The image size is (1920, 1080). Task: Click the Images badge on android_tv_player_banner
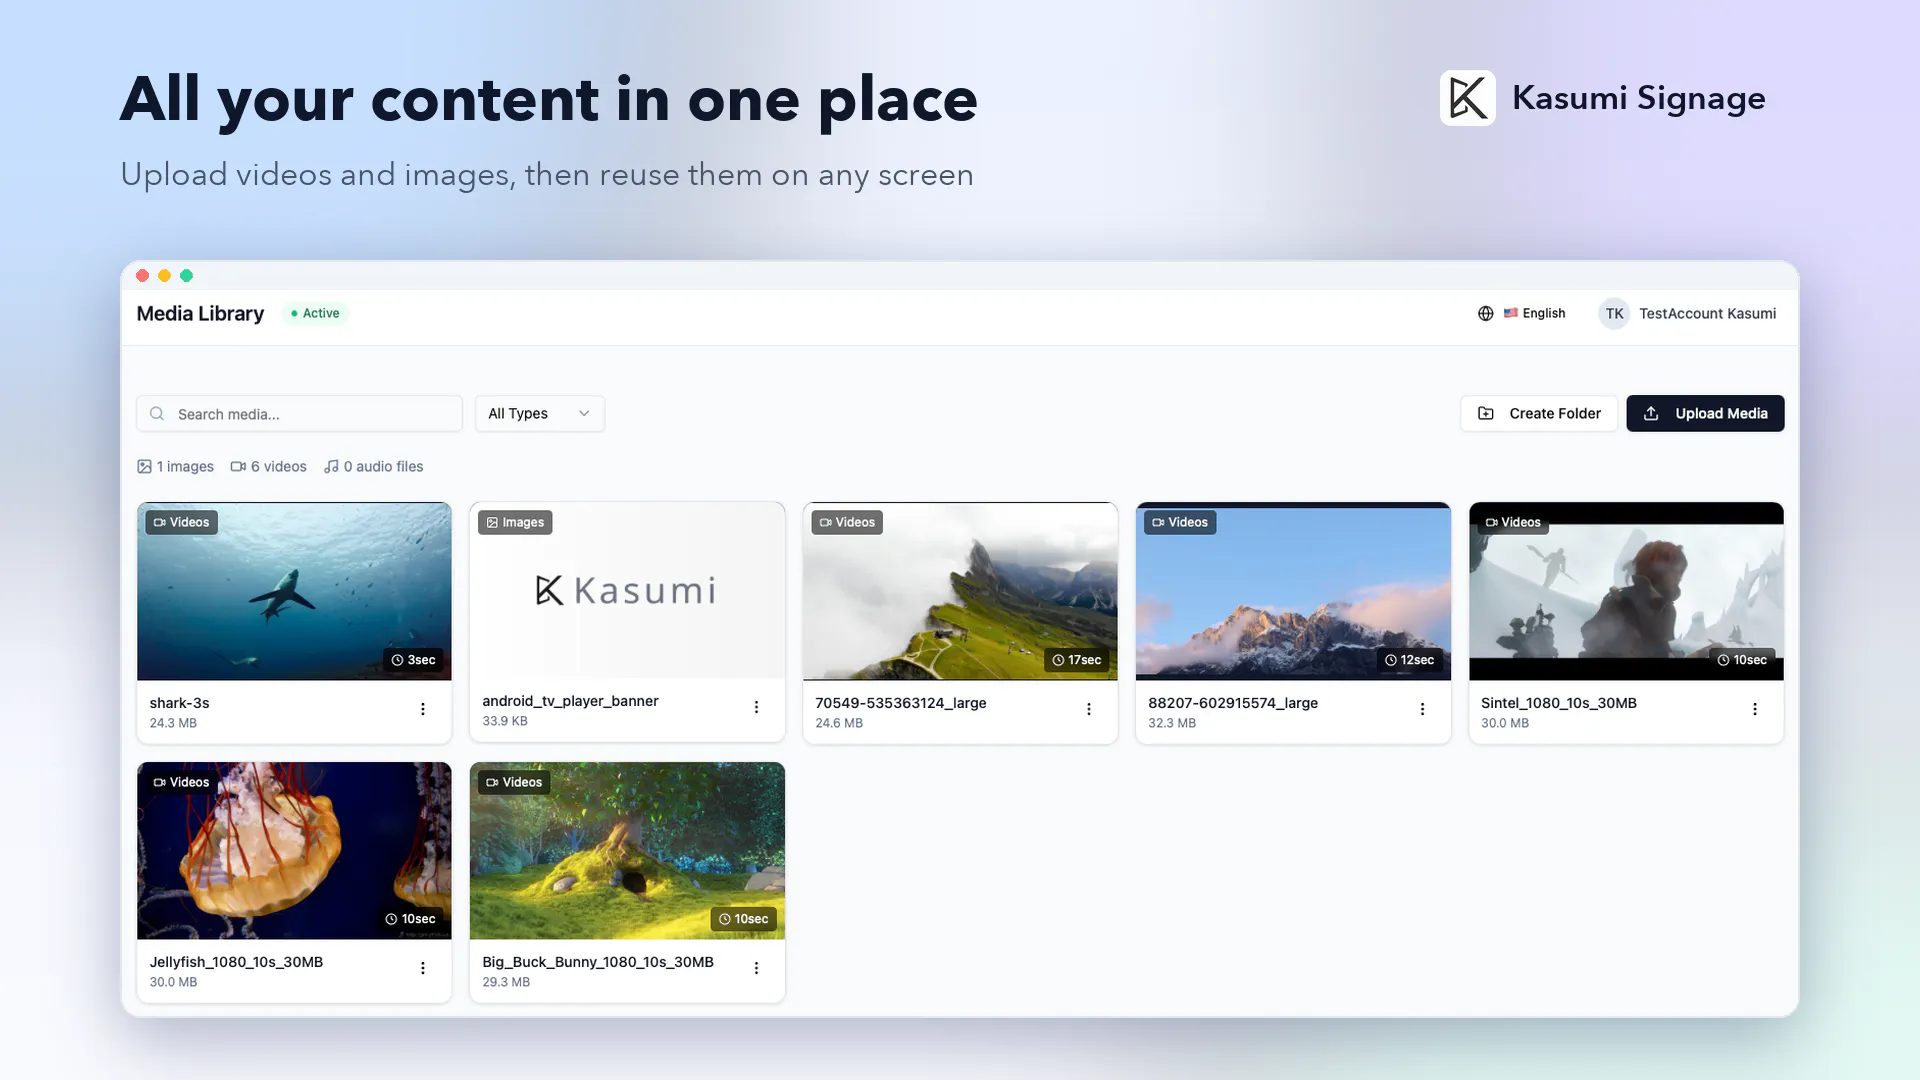click(x=515, y=522)
